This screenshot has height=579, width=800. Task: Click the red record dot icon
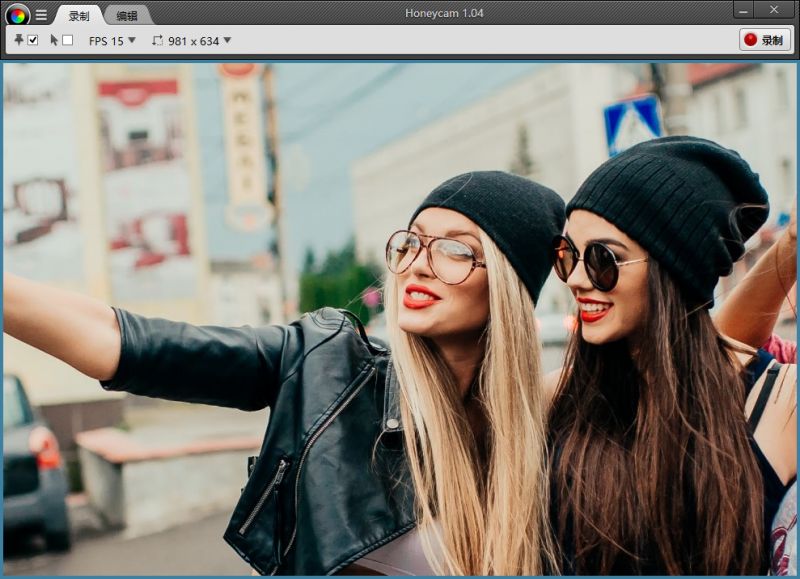pos(750,40)
